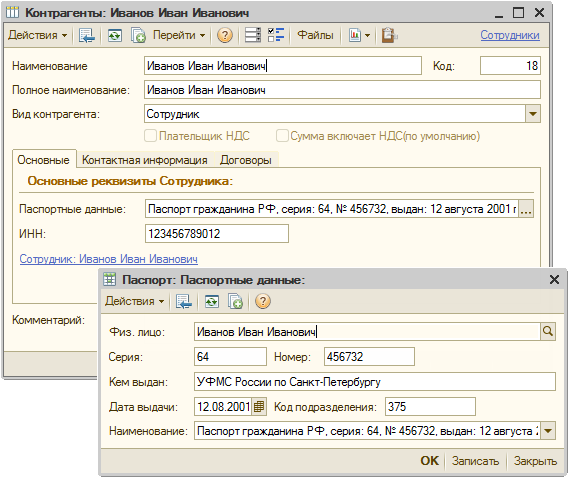568x477 pixels.
Task: Click the Записать button in Паспорт dialog
Action: 475,461
